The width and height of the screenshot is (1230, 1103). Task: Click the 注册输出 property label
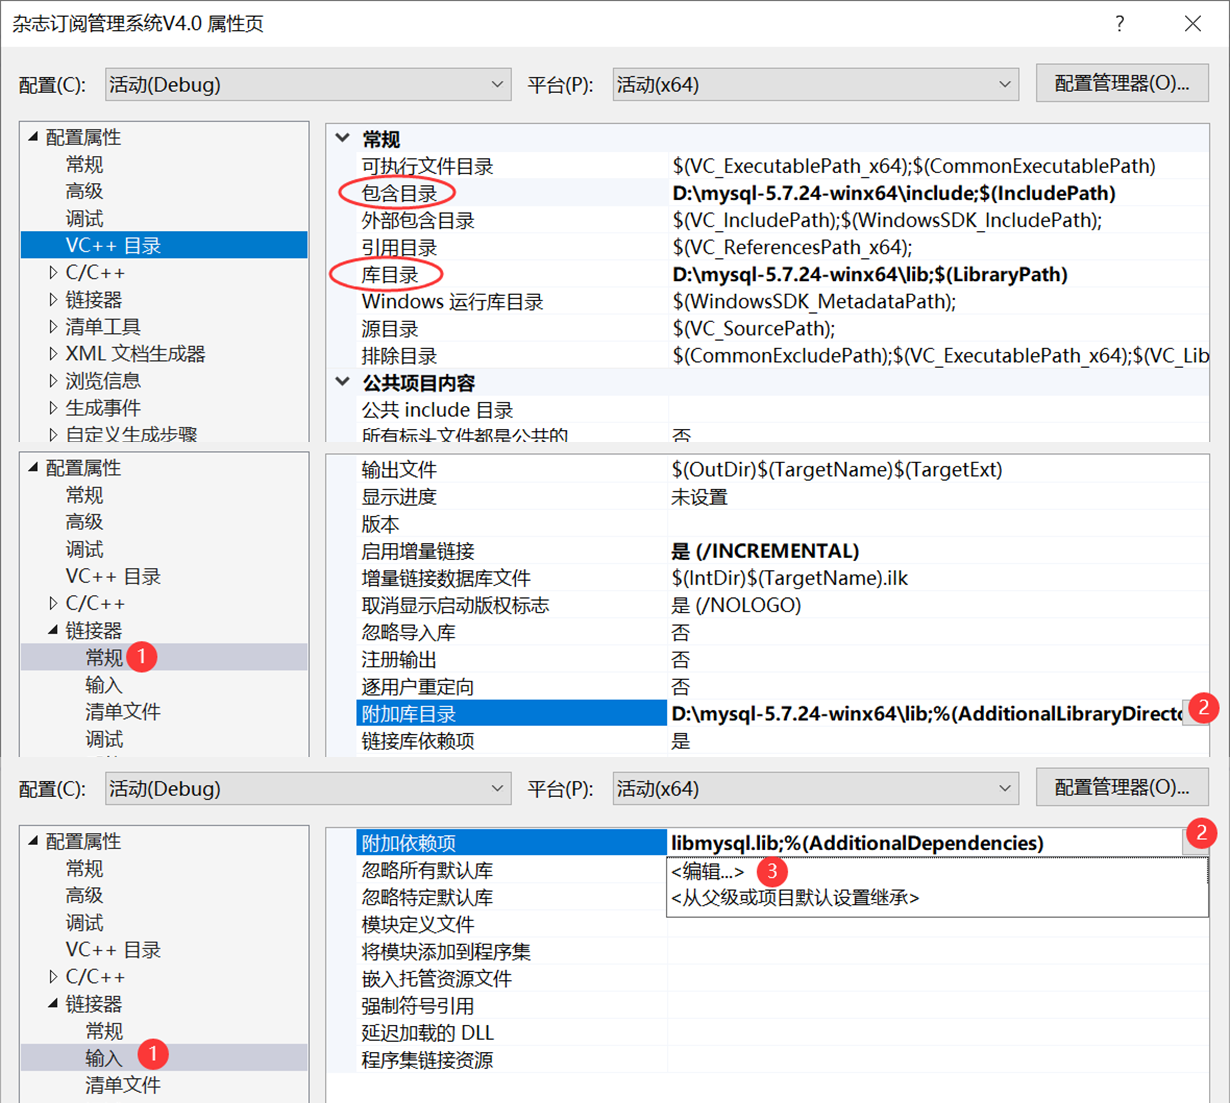tap(399, 659)
